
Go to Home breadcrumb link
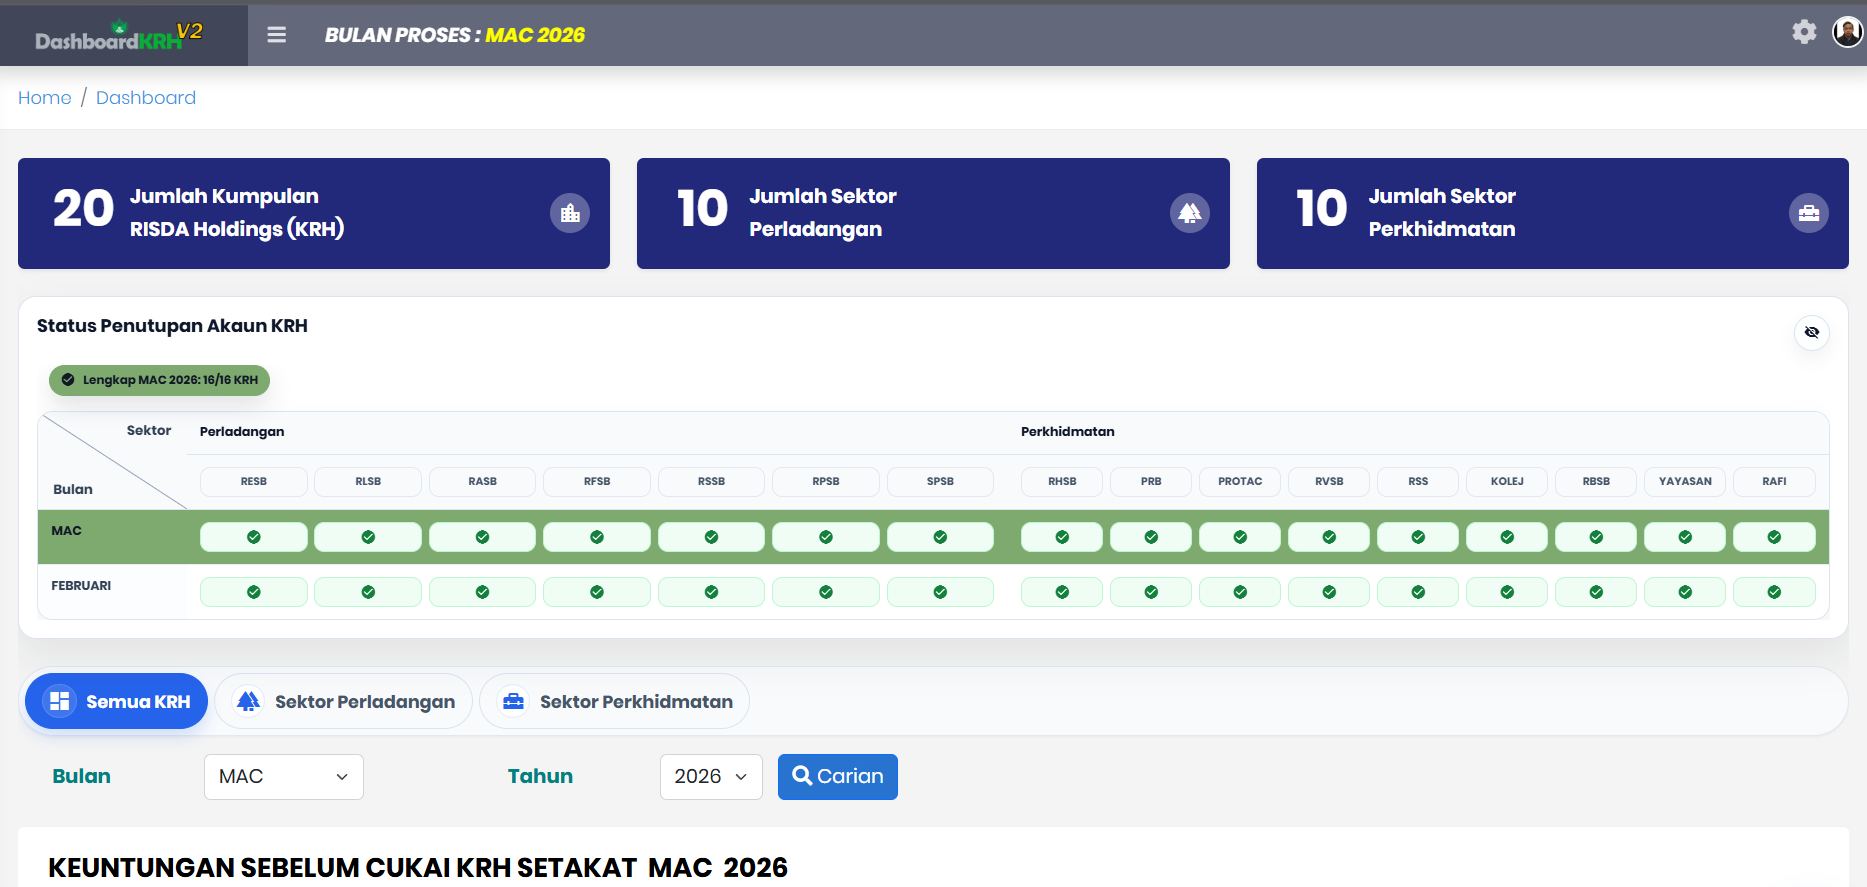tap(45, 98)
